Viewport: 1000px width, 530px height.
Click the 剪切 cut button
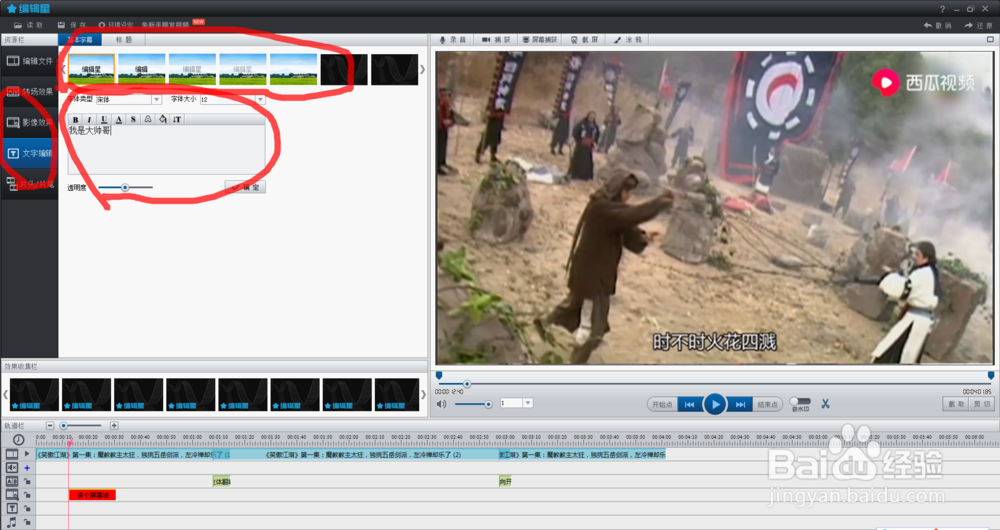click(x=982, y=404)
